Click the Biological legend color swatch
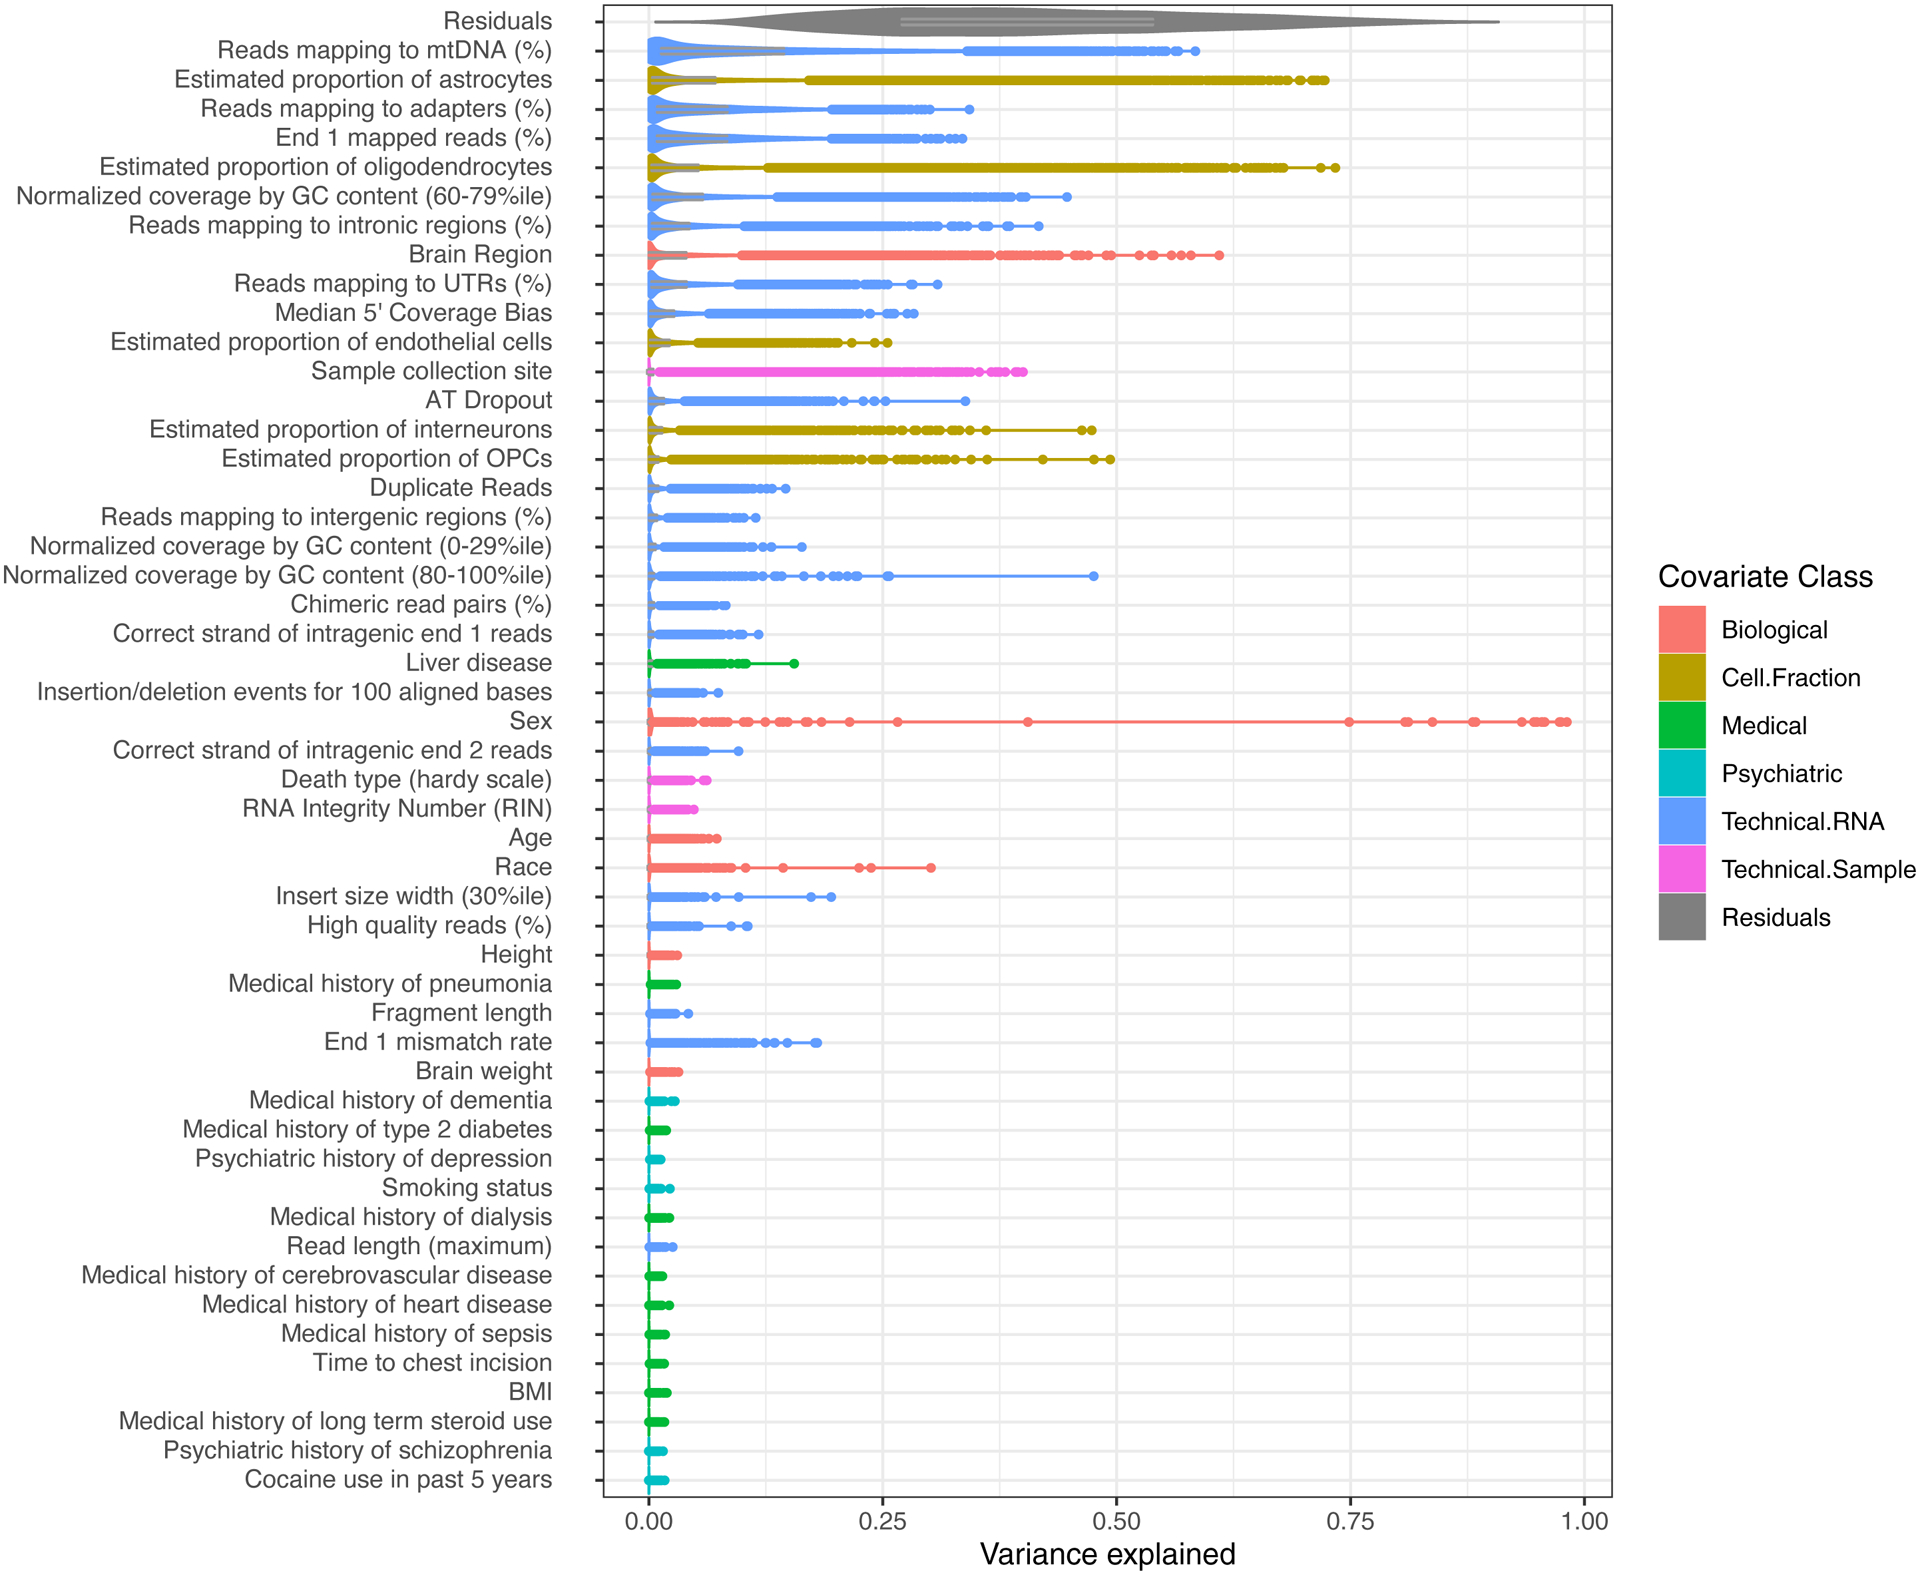 (1682, 629)
